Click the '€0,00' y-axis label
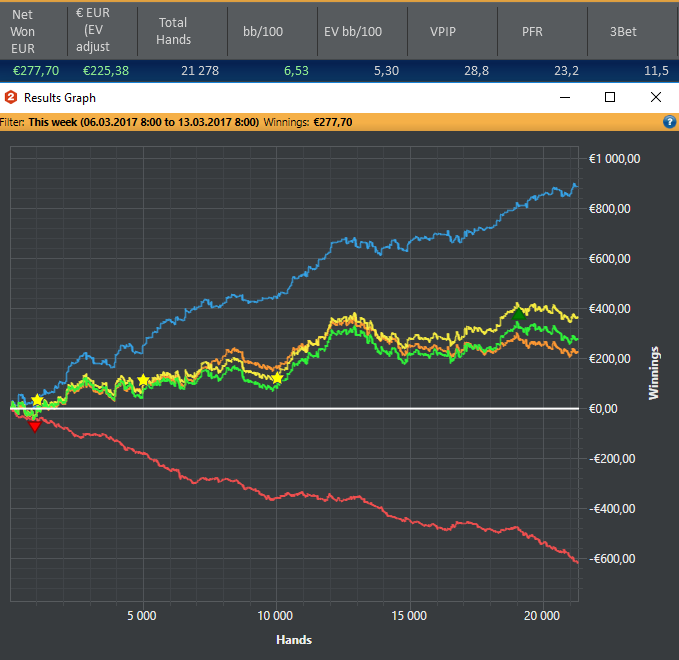The height and width of the screenshot is (660, 679). pos(603,409)
